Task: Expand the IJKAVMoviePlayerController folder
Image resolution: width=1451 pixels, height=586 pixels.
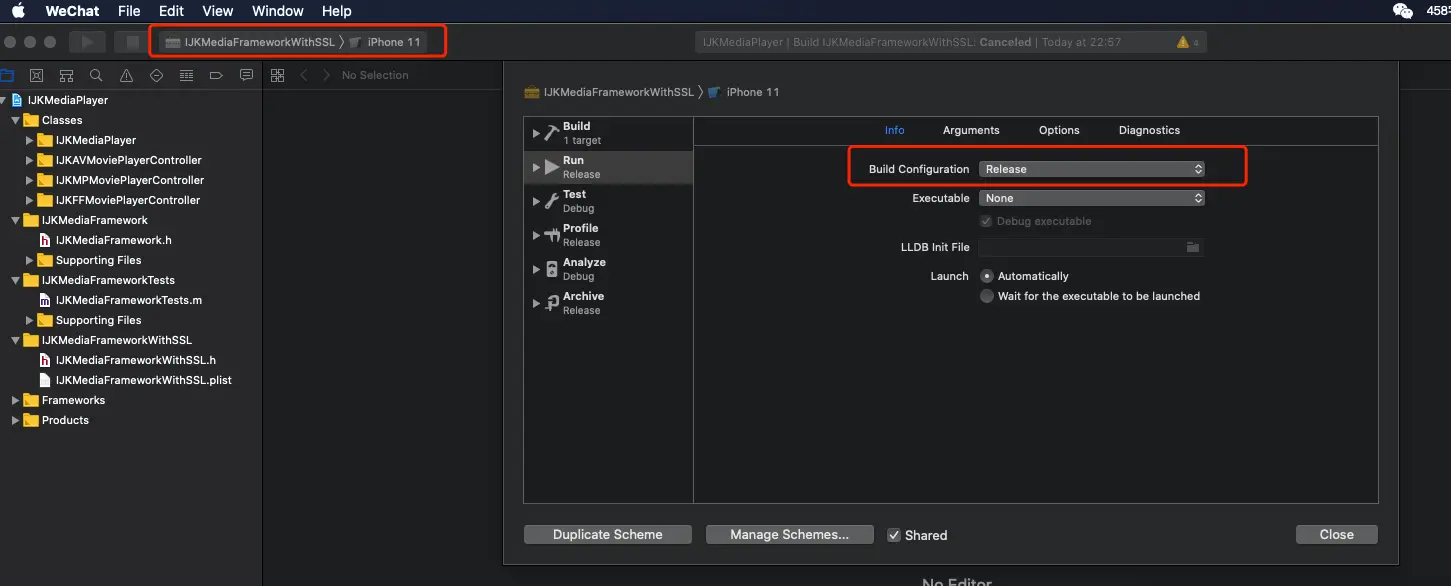Action: click(x=30, y=160)
